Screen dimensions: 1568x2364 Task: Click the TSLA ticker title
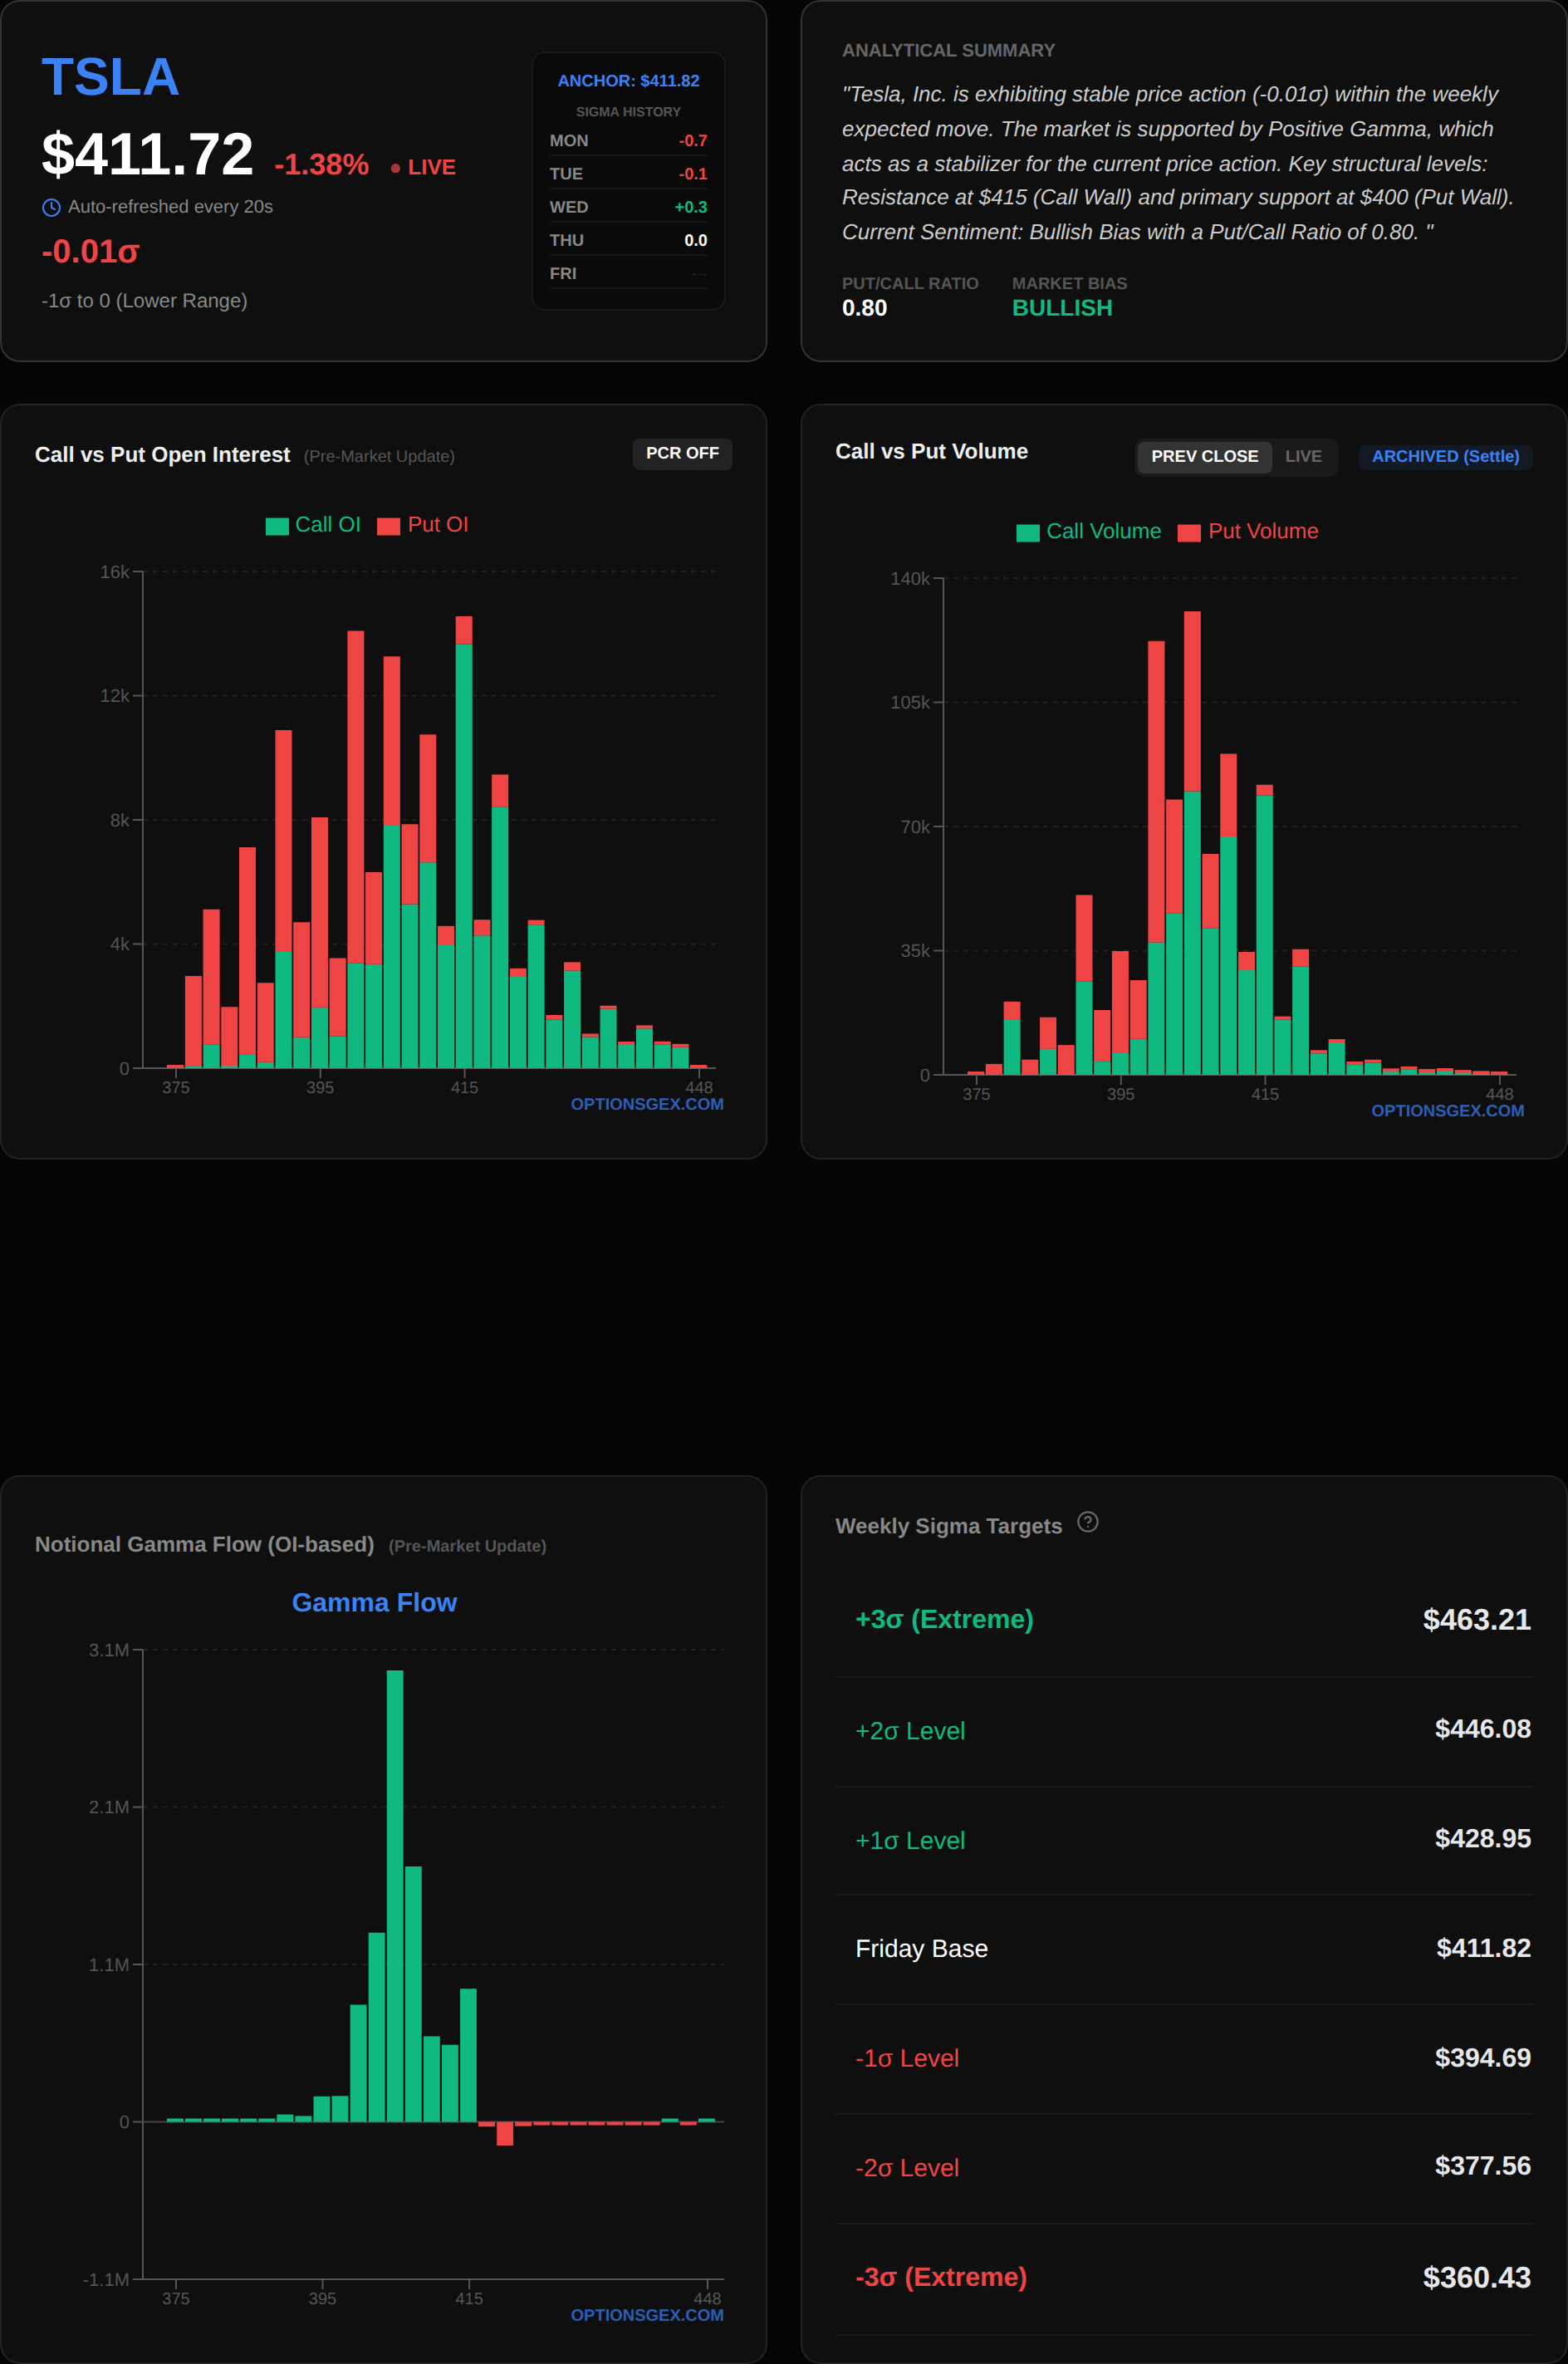[110, 77]
